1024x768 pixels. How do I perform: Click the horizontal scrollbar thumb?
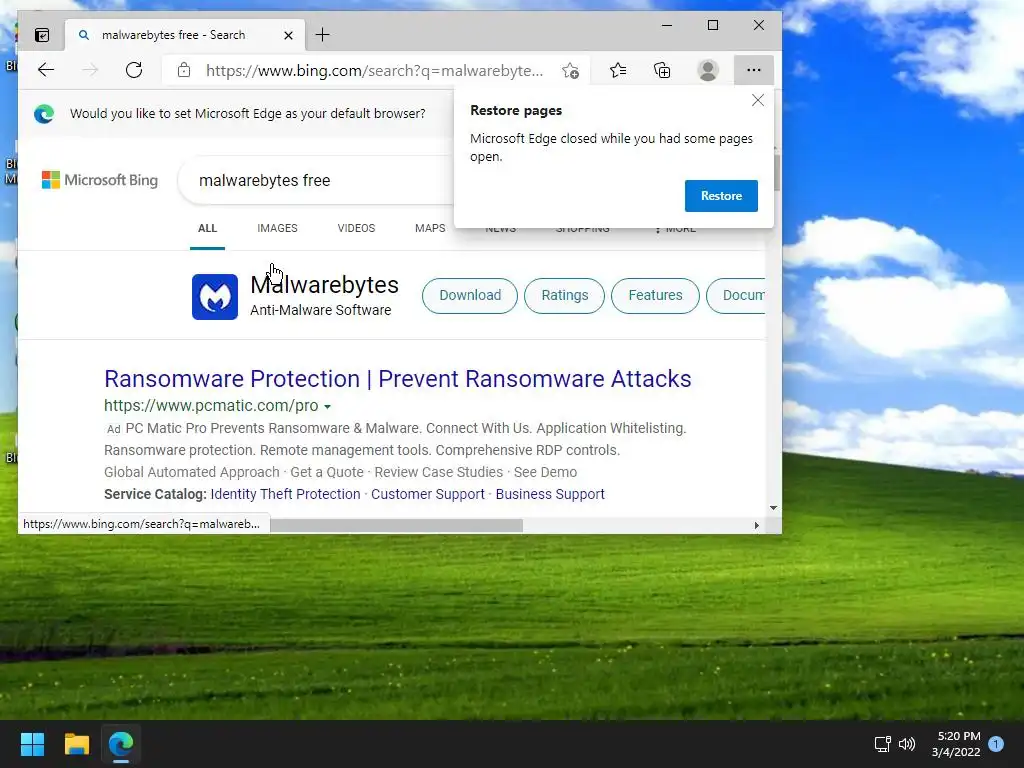(396, 525)
